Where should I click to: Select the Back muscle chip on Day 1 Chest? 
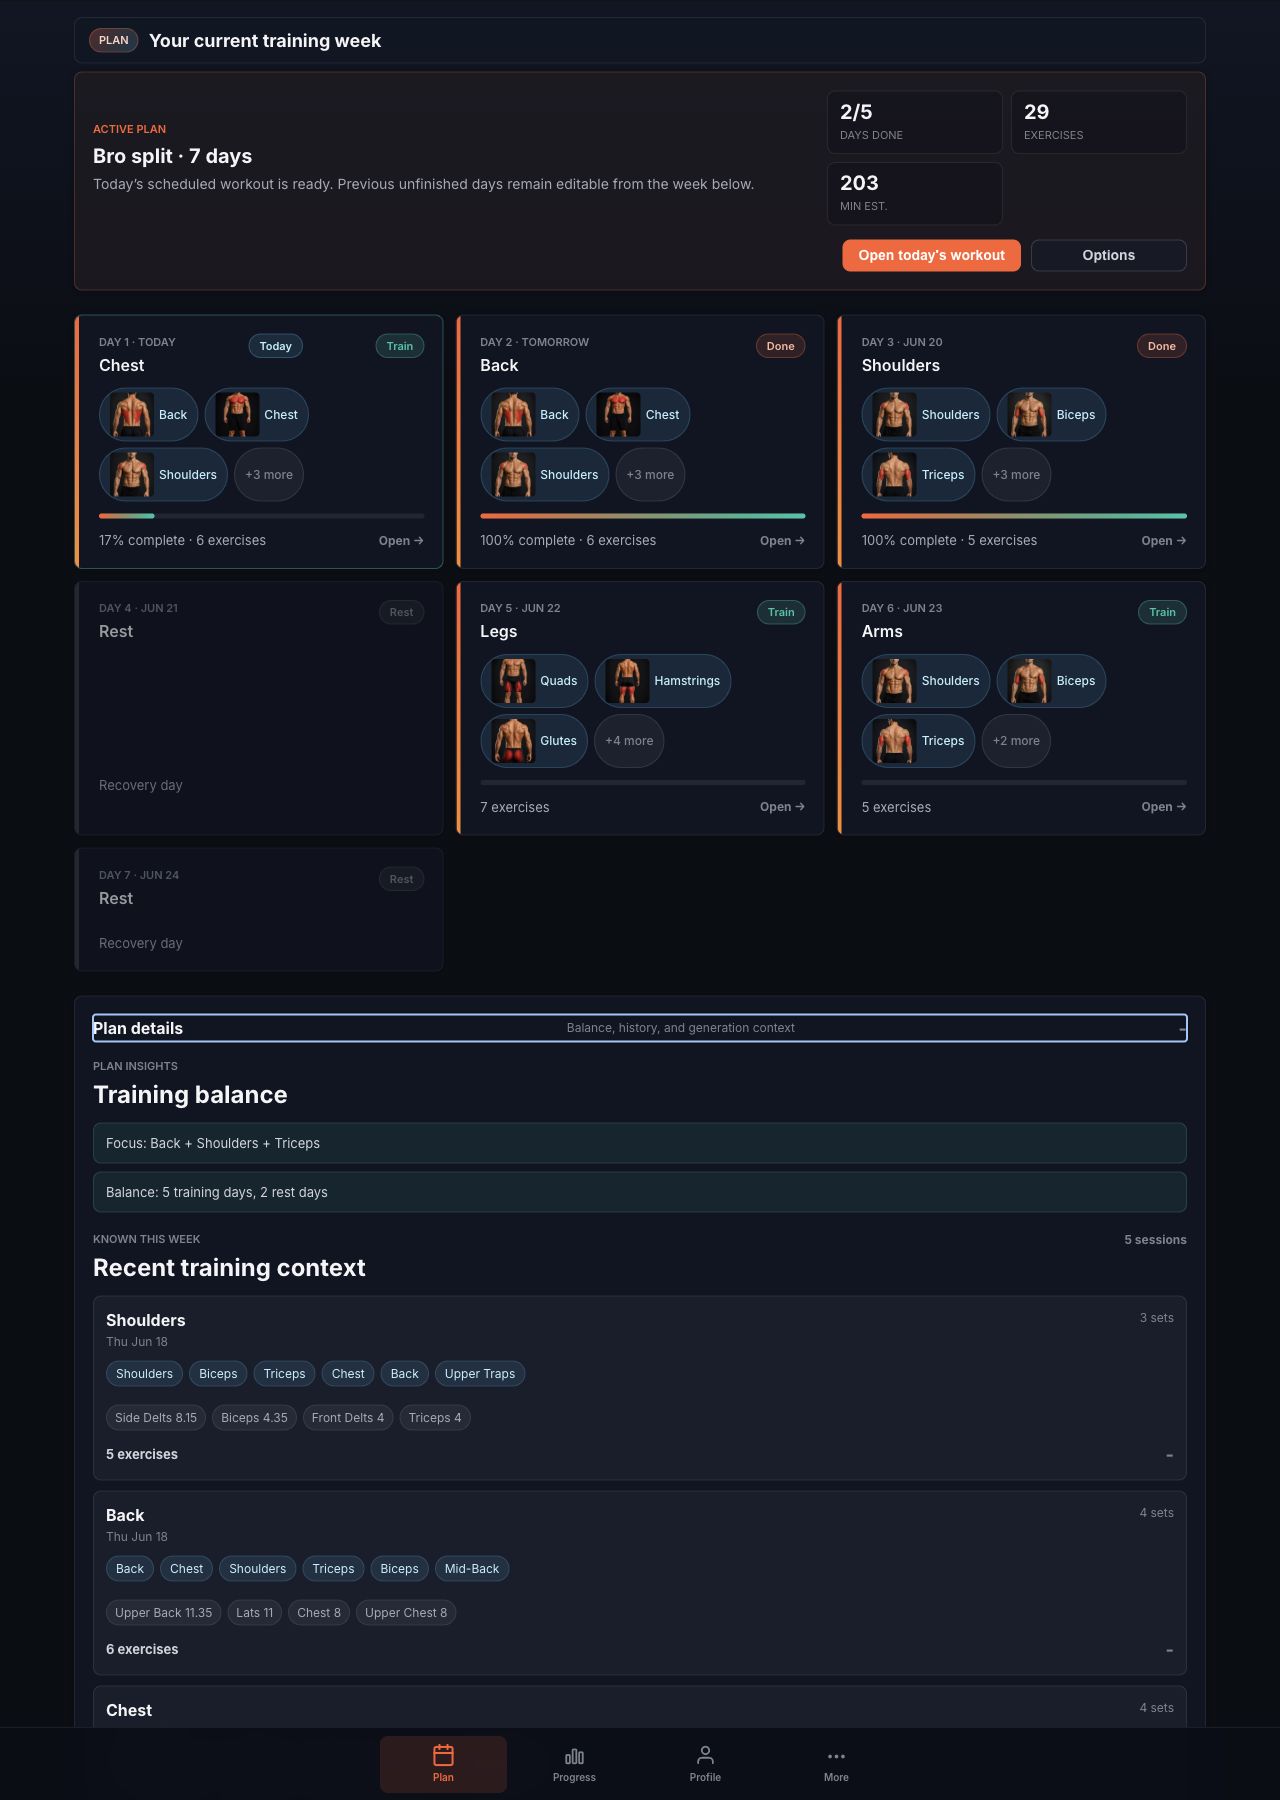click(148, 414)
